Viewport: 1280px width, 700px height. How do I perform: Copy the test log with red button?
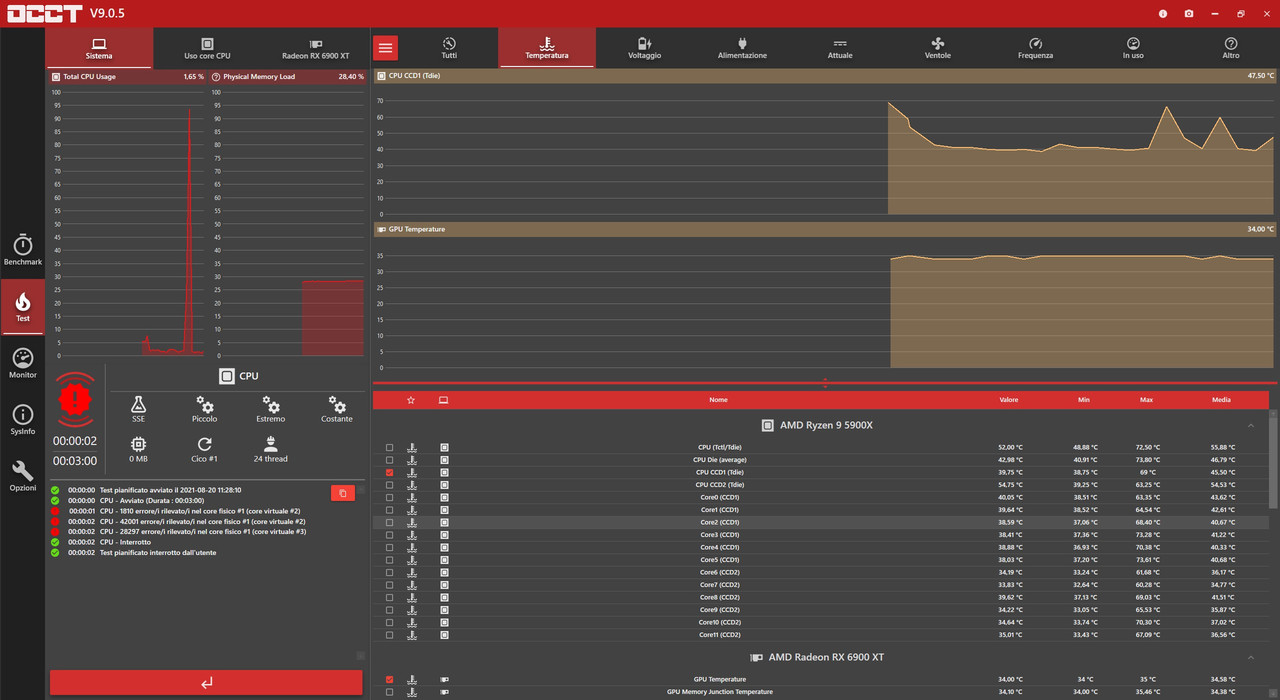tap(342, 493)
